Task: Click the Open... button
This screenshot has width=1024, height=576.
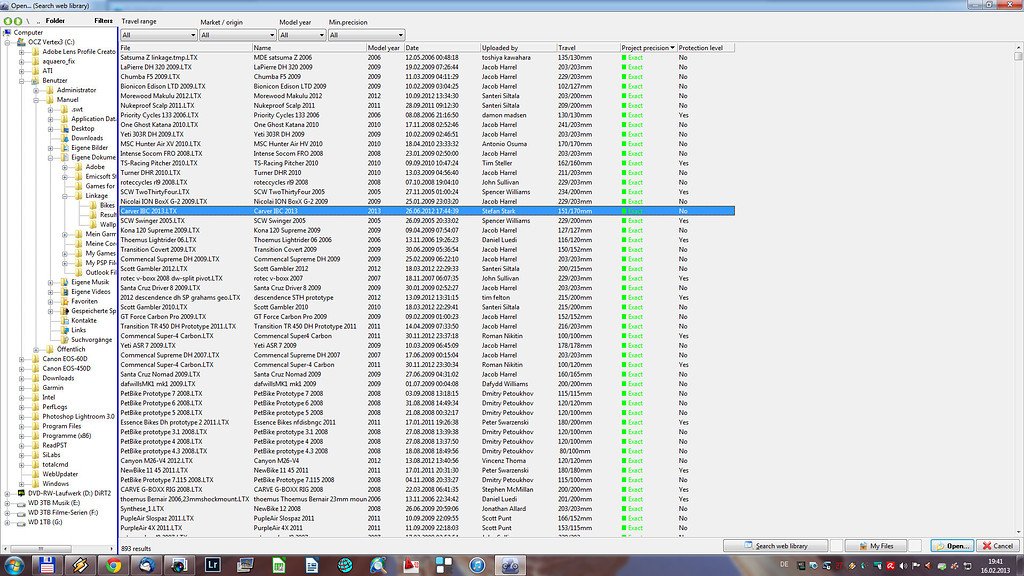Action: point(952,546)
